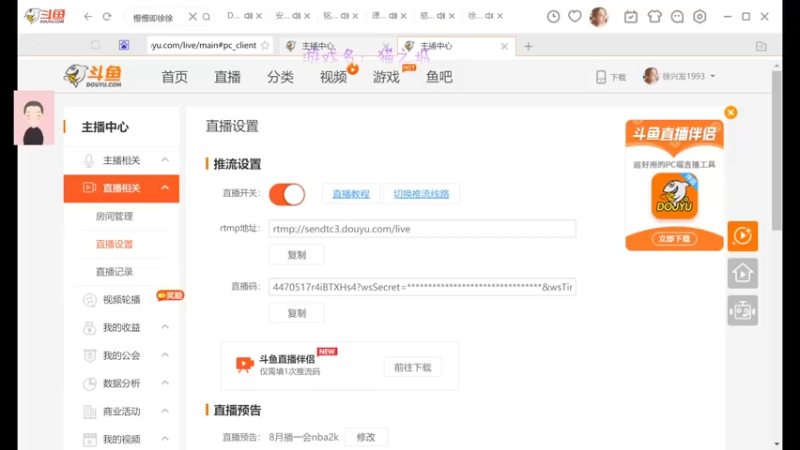This screenshot has height=450, width=800.
Task: Click the rtmp address input field
Action: (x=422, y=229)
